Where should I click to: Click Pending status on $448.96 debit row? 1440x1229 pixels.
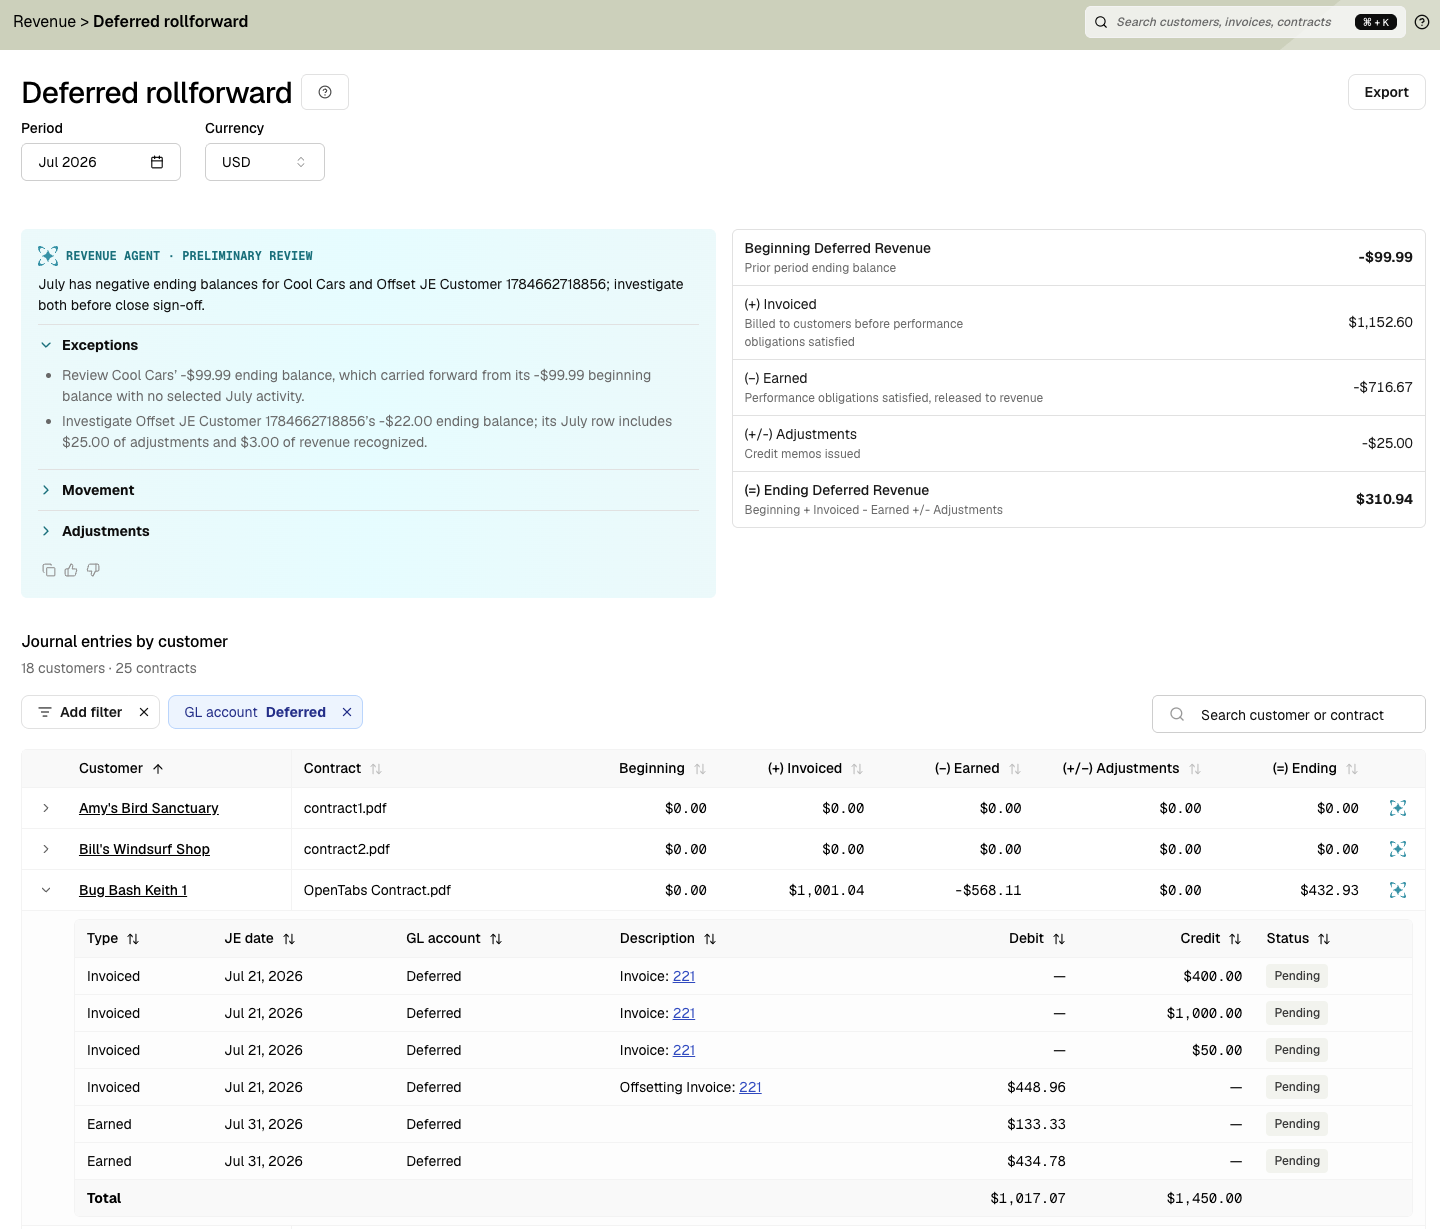[x=1297, y=1087]
